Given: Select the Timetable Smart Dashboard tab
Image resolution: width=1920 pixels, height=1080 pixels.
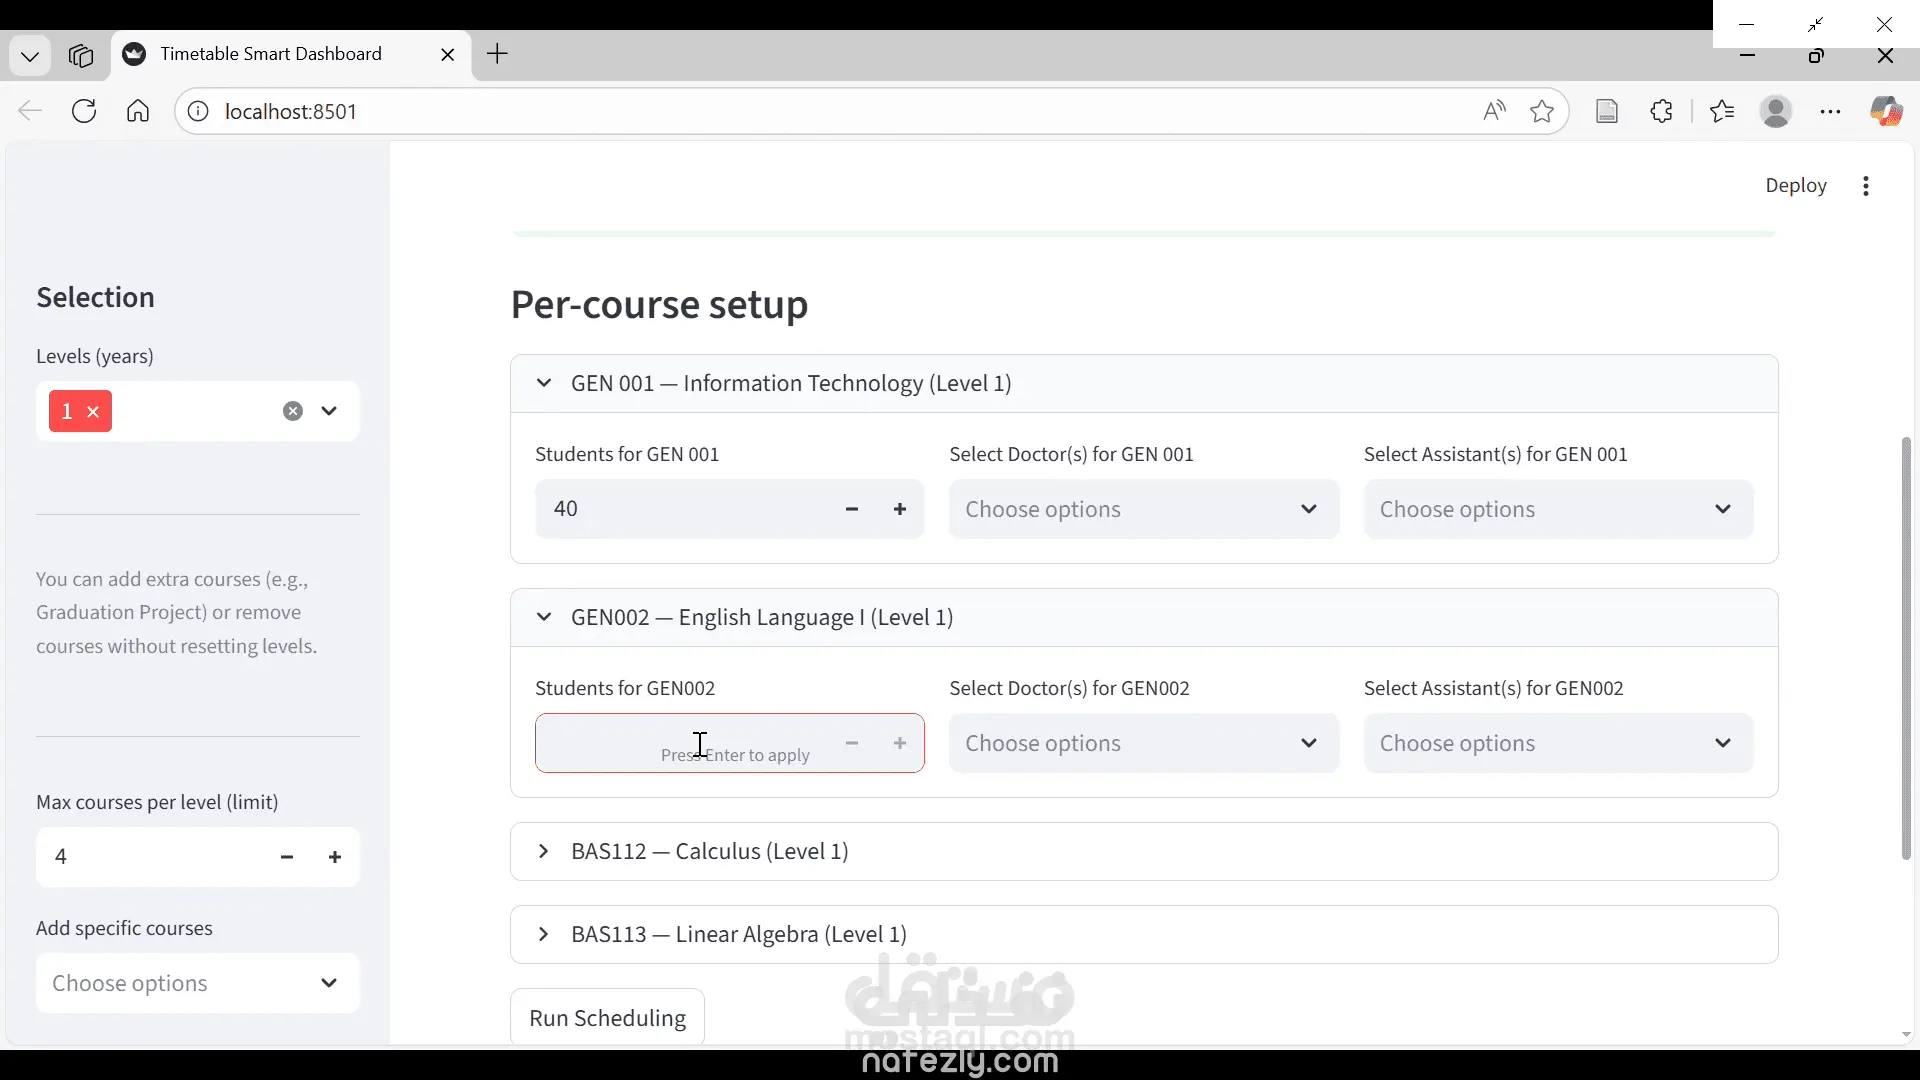Looking at the screenshot, I should point(270,54).
